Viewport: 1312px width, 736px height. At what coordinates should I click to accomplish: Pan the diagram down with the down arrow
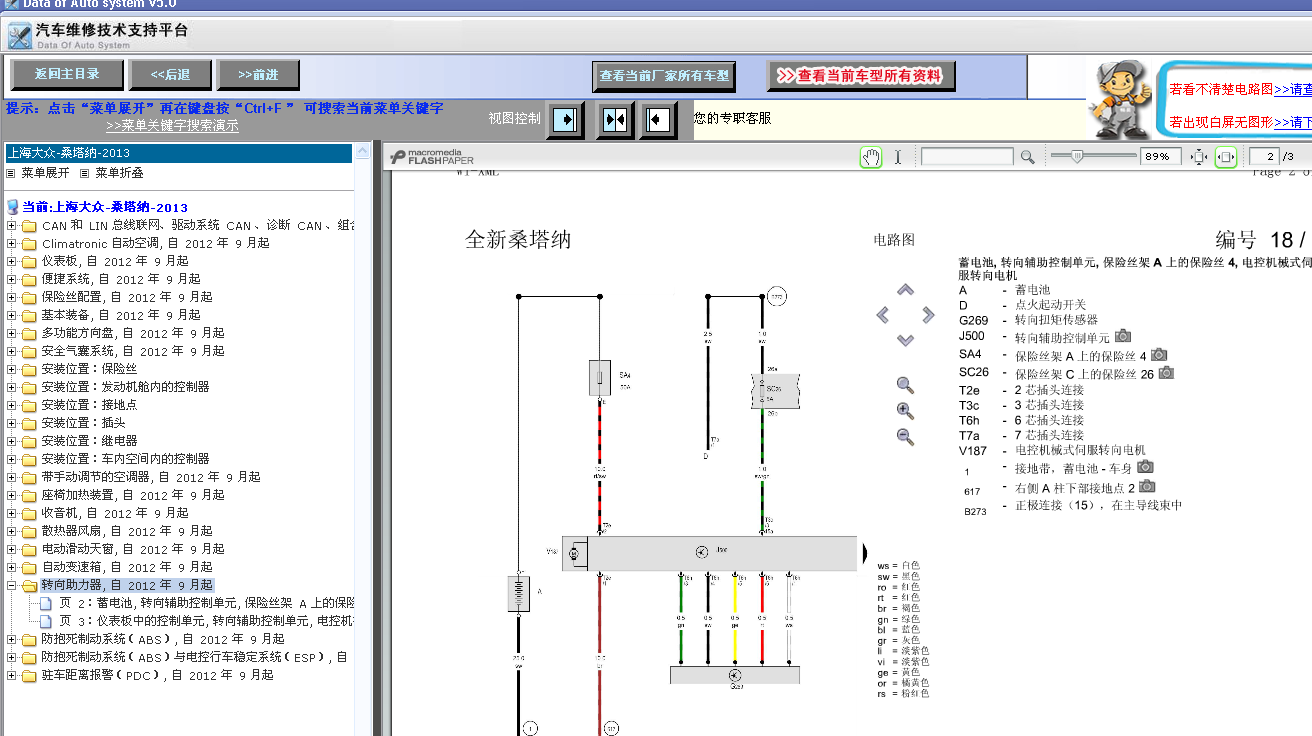[x=905, y=340]
